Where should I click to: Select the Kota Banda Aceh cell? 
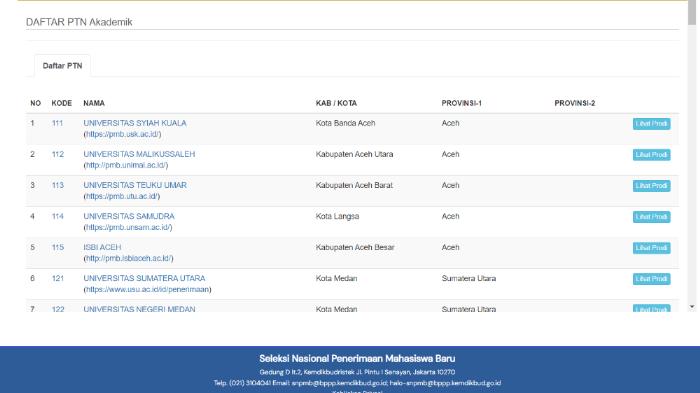point(346,123)
